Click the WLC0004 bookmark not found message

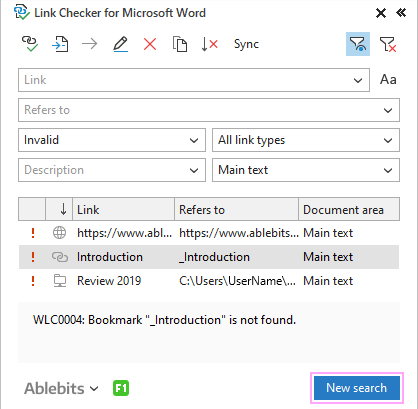coord(164,320)
